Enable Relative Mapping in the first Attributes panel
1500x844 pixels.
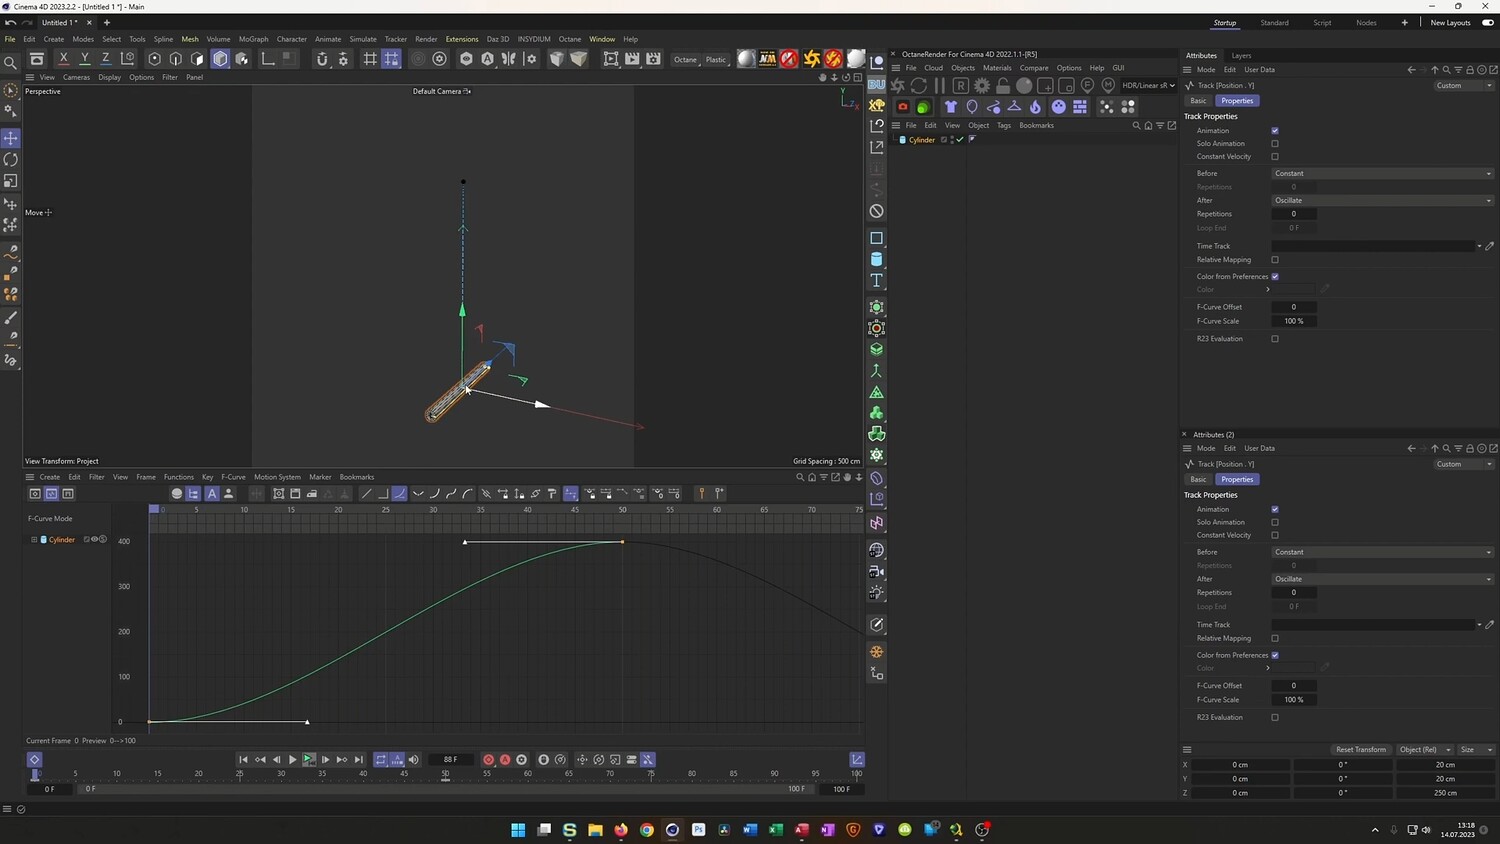tap(1275, 260)
